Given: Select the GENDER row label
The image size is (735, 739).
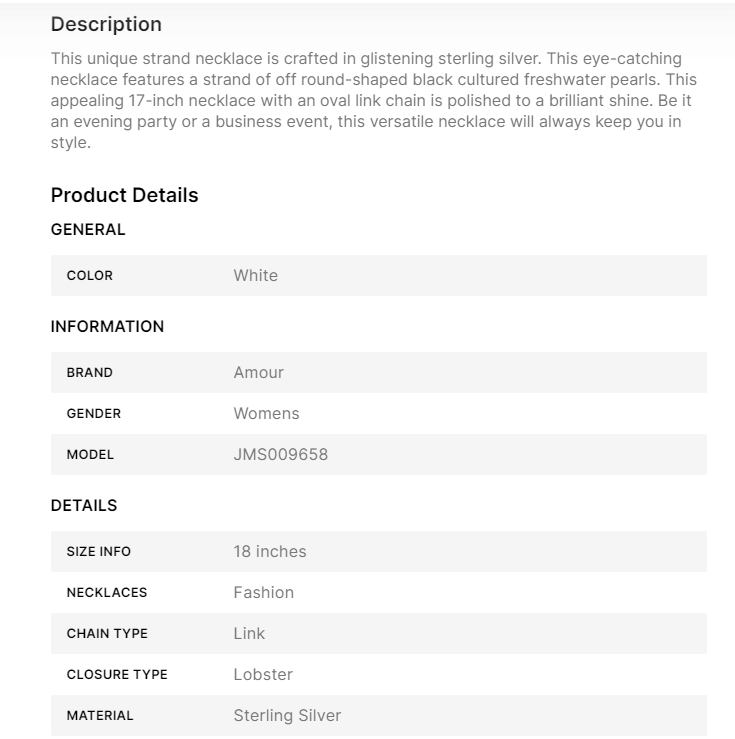Looking at the screenshot, I should 94,414.
